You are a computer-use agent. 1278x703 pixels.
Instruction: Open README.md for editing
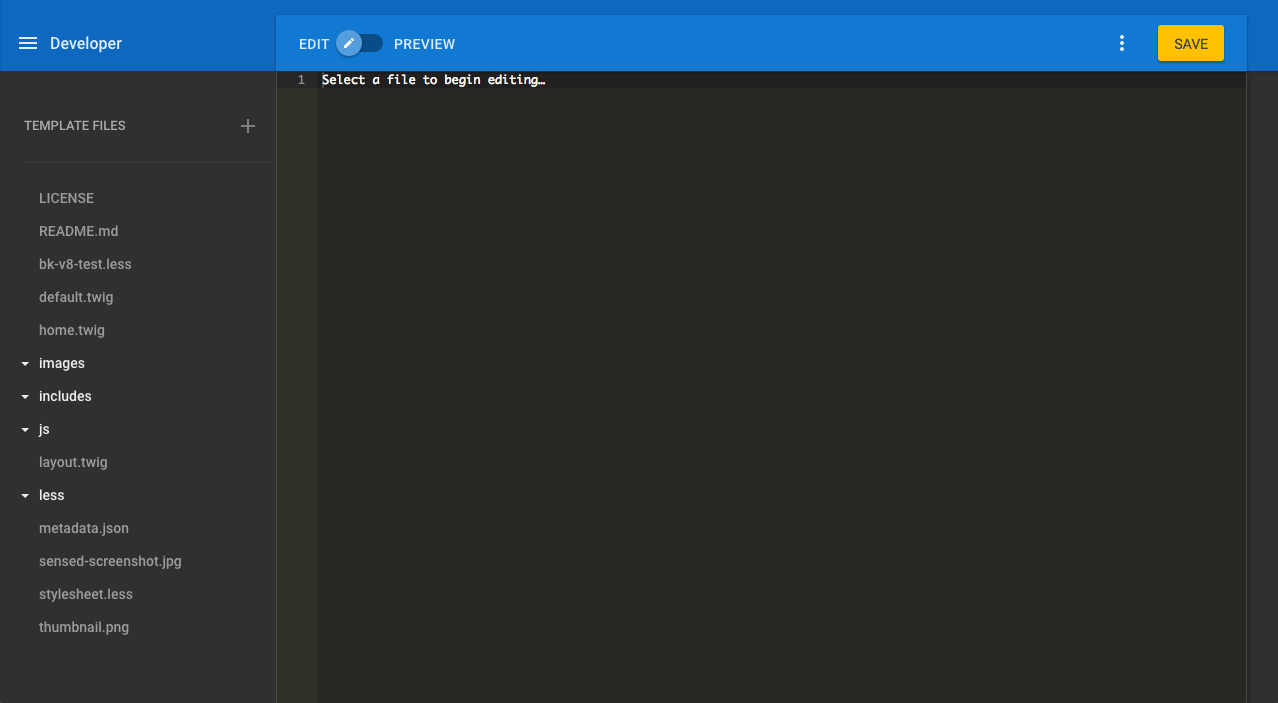click(x=78, y=231)
